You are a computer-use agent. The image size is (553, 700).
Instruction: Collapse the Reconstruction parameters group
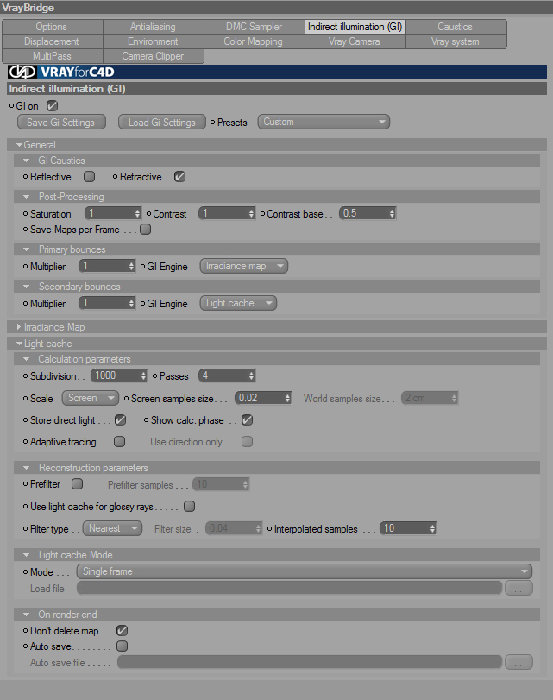(x=26, y=468)
